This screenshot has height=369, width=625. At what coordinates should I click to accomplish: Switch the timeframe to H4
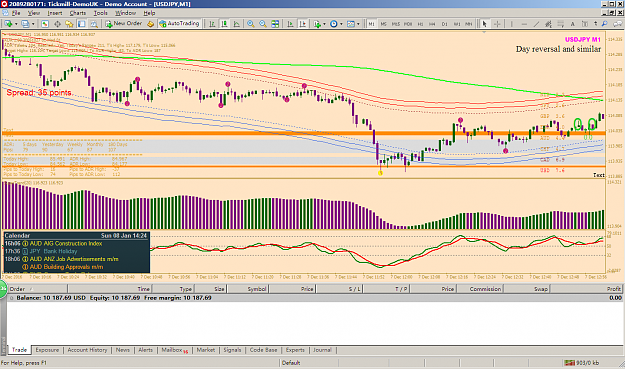[x=432, y=24]
